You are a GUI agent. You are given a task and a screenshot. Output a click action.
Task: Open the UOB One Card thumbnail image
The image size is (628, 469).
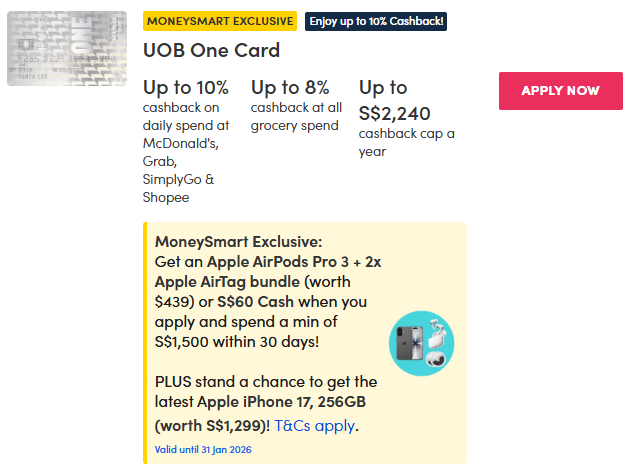coord(67,48)
